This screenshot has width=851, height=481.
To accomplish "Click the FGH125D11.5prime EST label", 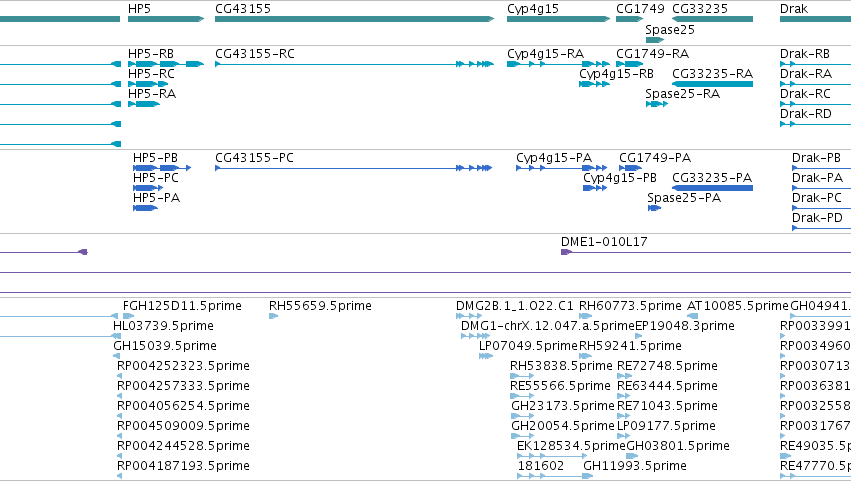I will 182,306.
